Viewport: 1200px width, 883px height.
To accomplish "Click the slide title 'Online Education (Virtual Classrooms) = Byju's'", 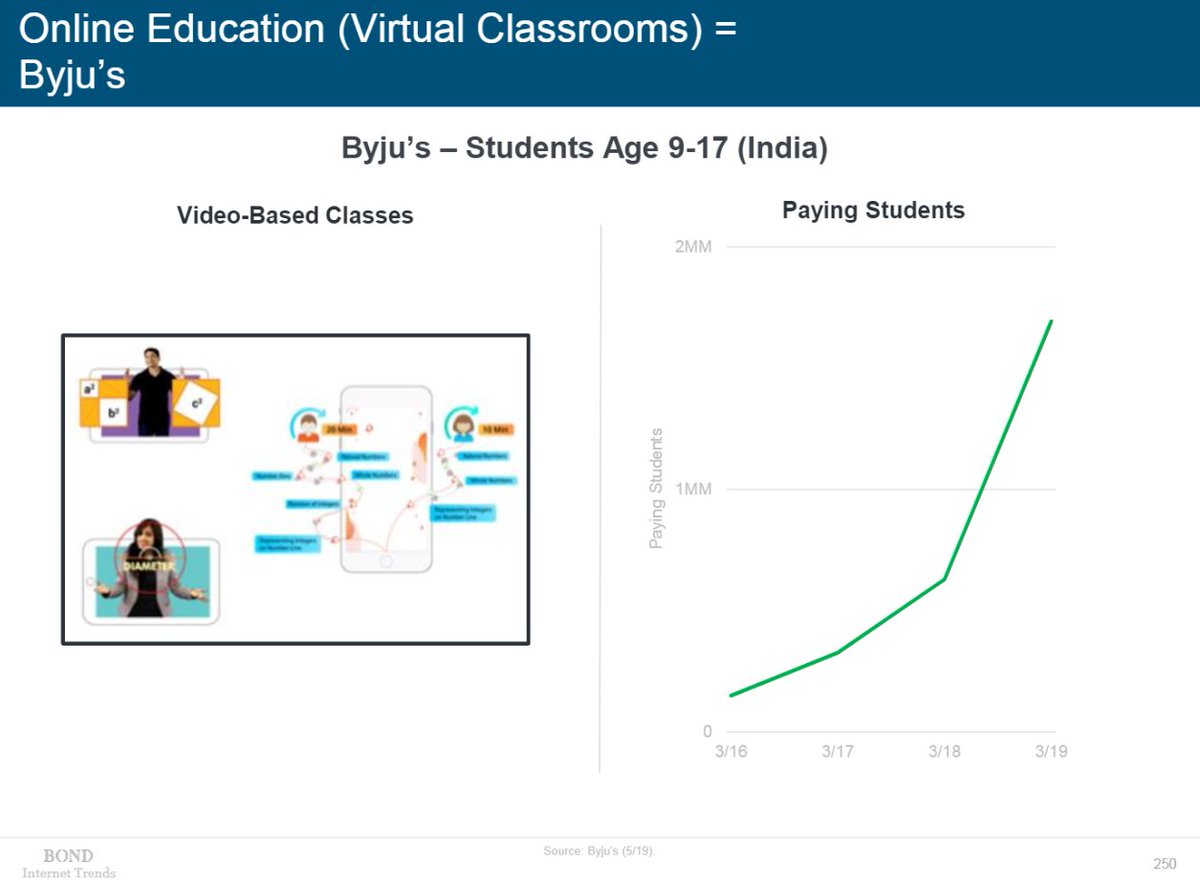I will point(378,52).
